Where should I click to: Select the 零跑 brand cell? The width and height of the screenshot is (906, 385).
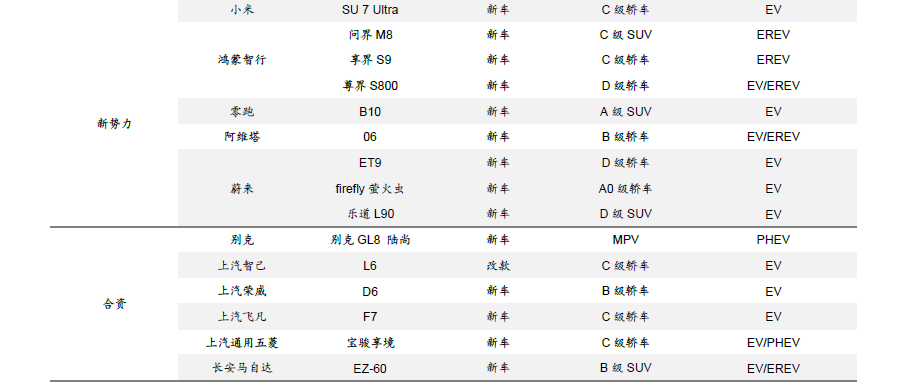point(242,112)
